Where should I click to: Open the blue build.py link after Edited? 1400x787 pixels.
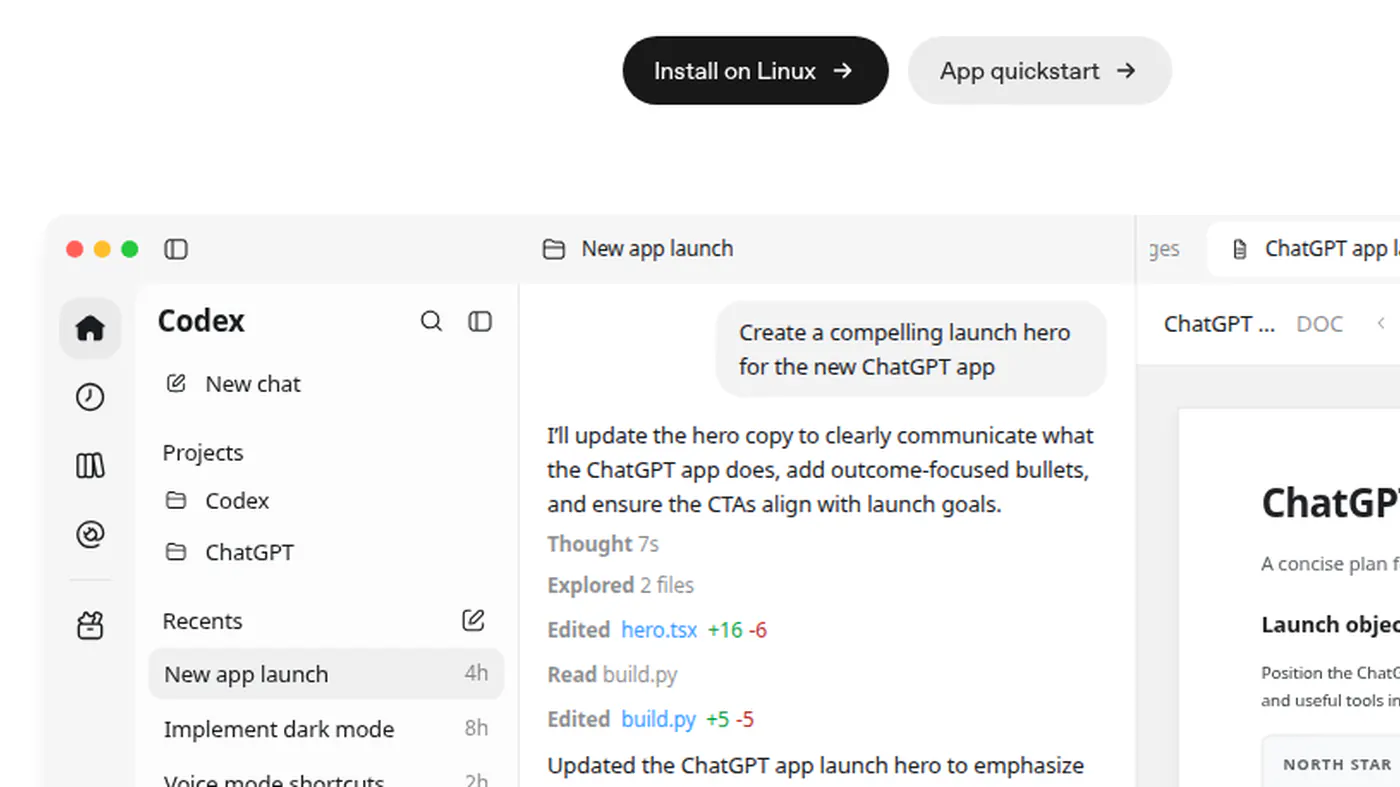point(659,719)
